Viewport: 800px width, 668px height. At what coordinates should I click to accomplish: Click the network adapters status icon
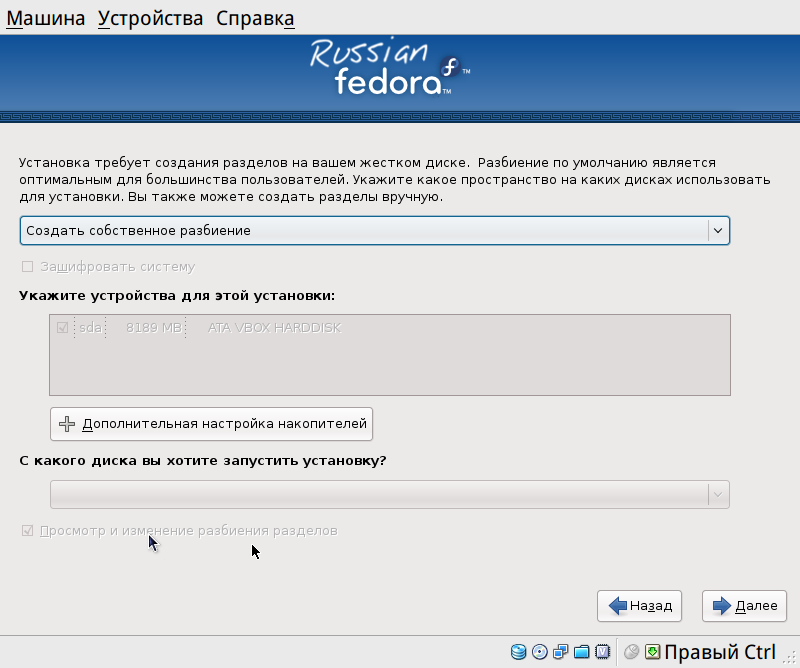click(x=561, y=652)
